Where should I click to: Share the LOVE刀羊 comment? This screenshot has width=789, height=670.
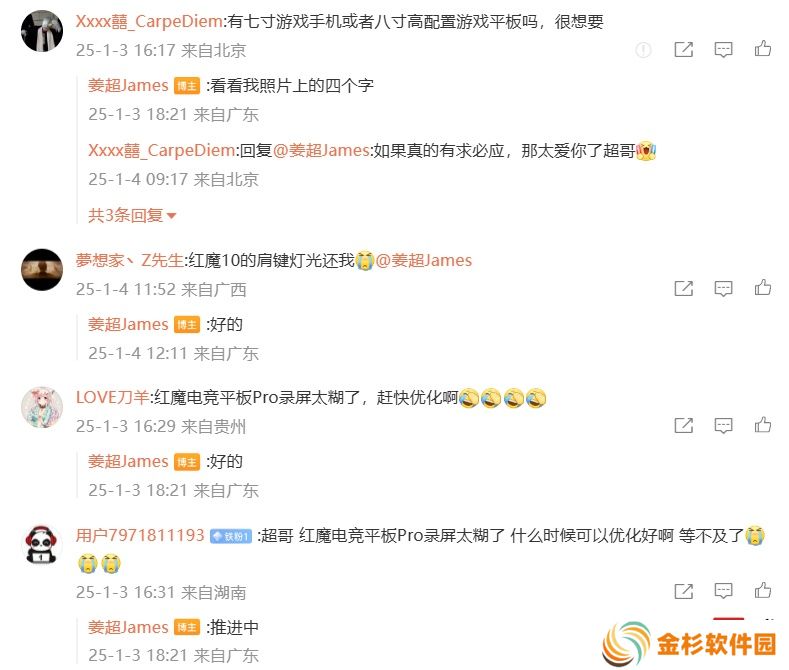click(683, 426)
